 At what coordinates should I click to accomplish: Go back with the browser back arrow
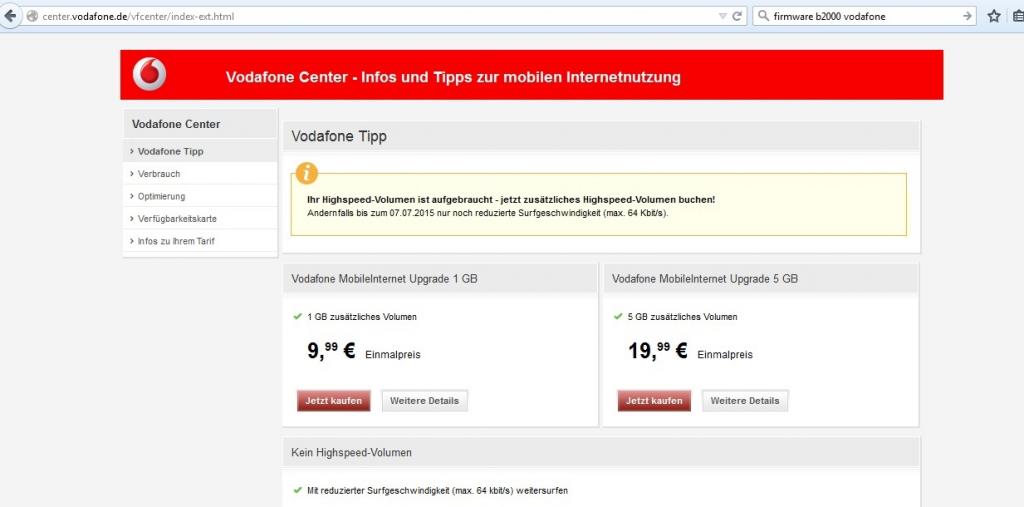pos(8,16)
